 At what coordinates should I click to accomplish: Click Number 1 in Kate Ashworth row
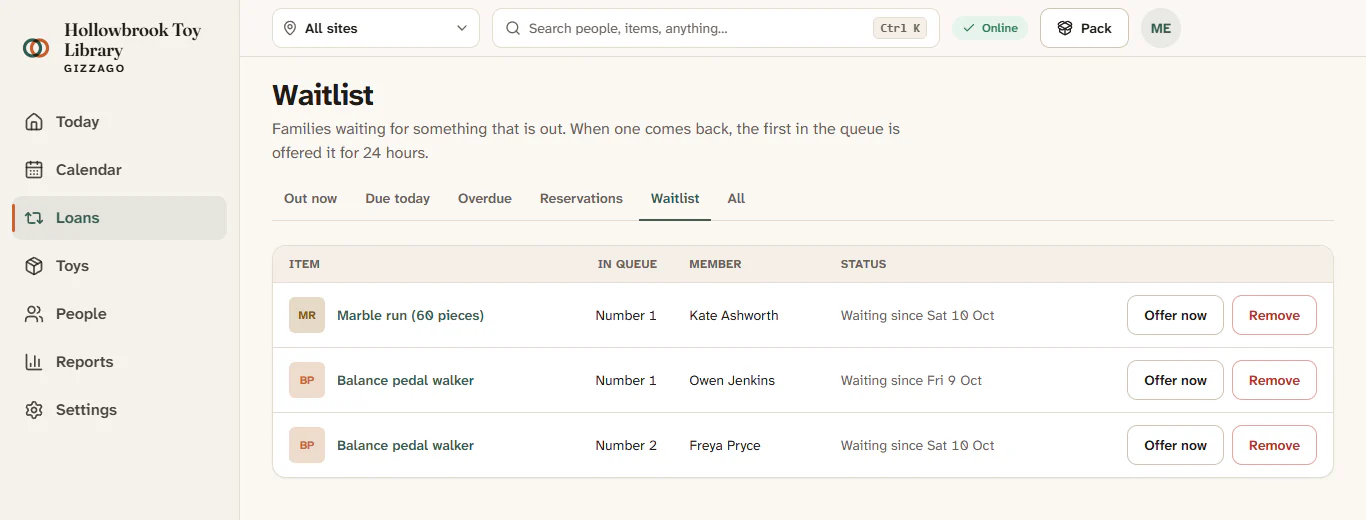(626, 315)
